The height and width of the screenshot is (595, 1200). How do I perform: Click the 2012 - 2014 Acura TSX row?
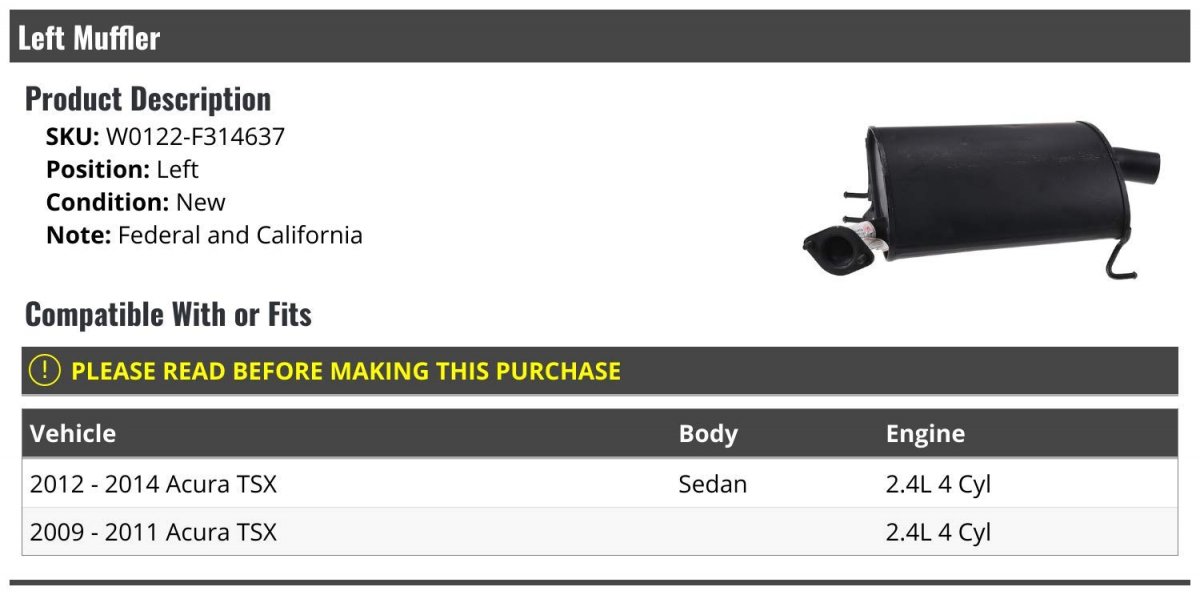(x=600, y=484)
